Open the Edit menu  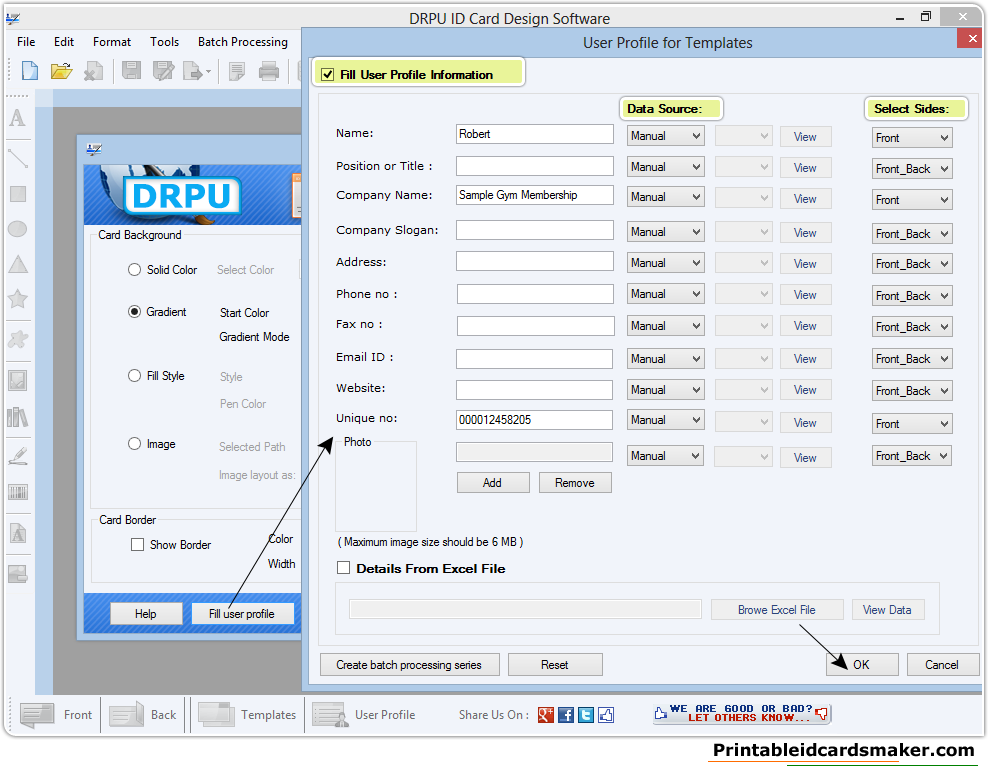(x=64, y=42)
